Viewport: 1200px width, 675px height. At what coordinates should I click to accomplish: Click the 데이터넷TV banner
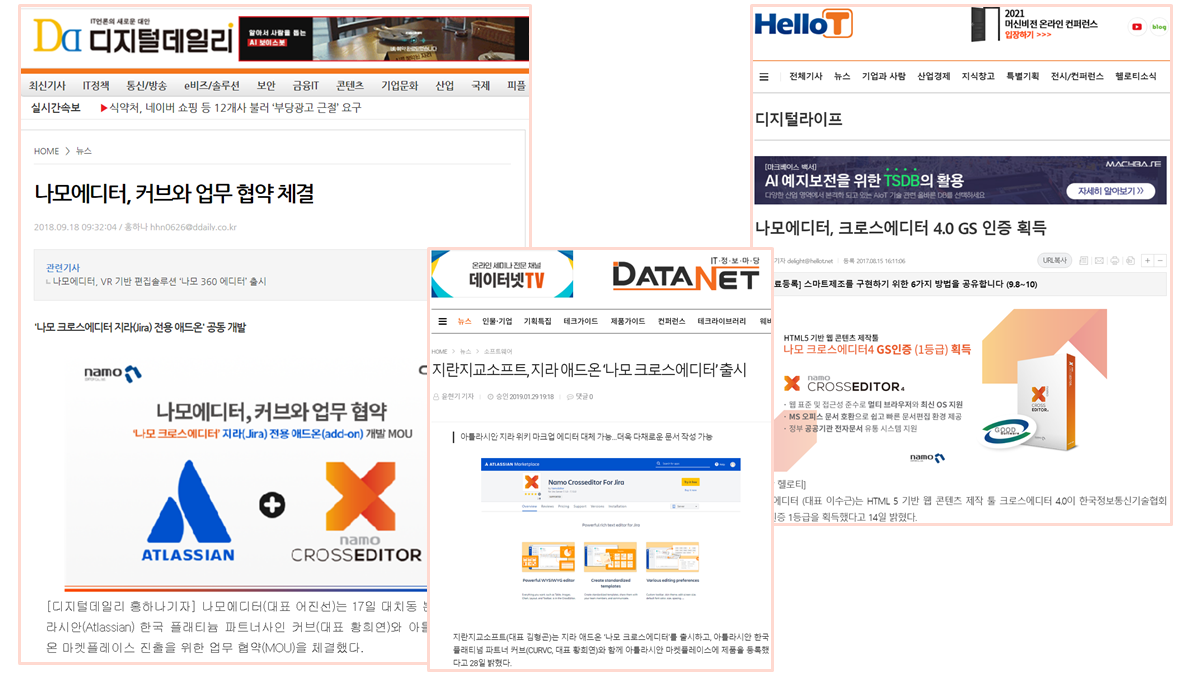(x=502, y=274)
